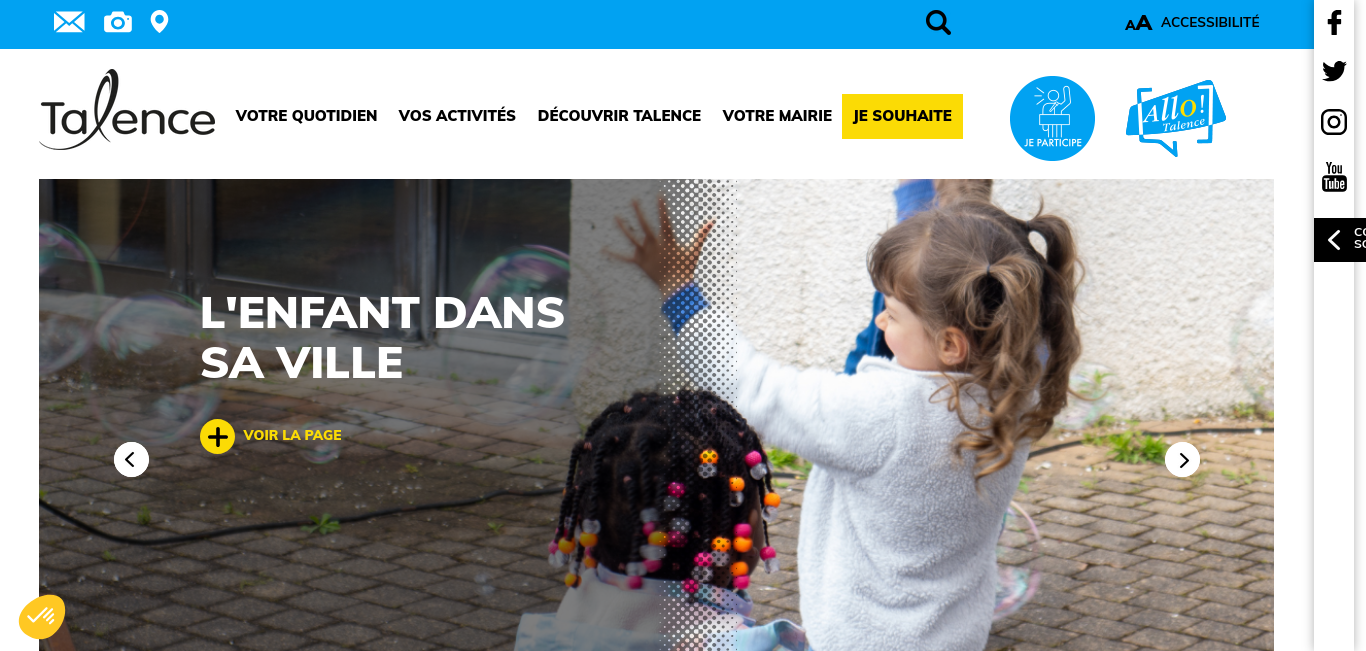Show the previous carousel slide
1366x651 pixels.
pyautogui.click(x=131, y=460)
